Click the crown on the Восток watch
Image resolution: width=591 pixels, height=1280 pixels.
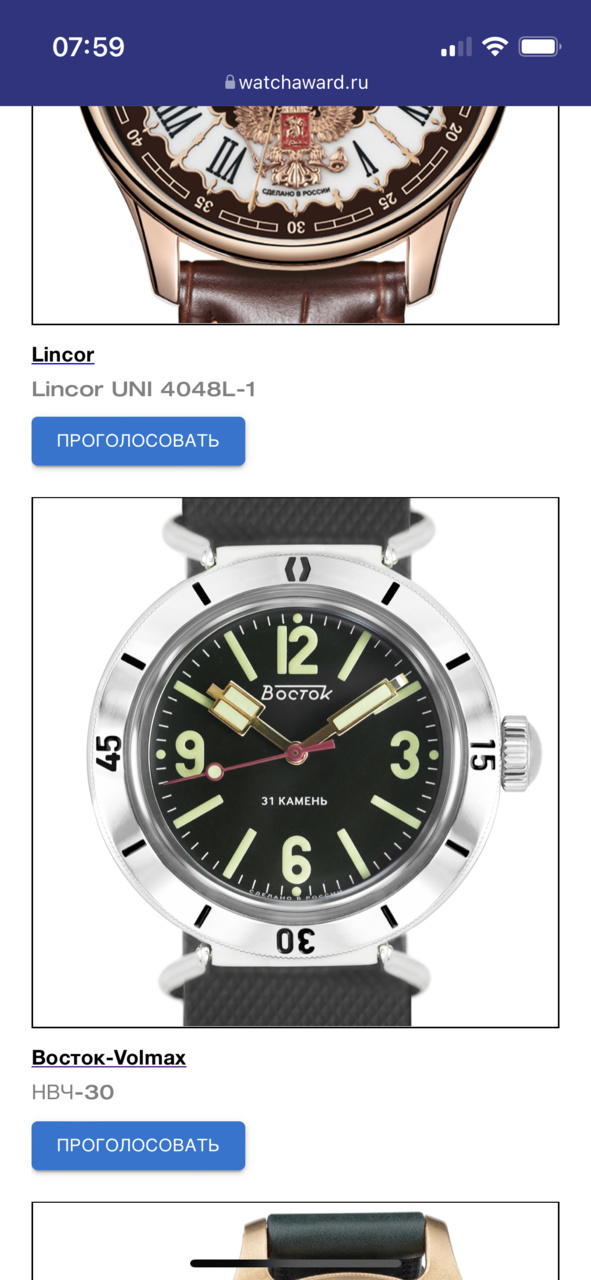(519, 753)
